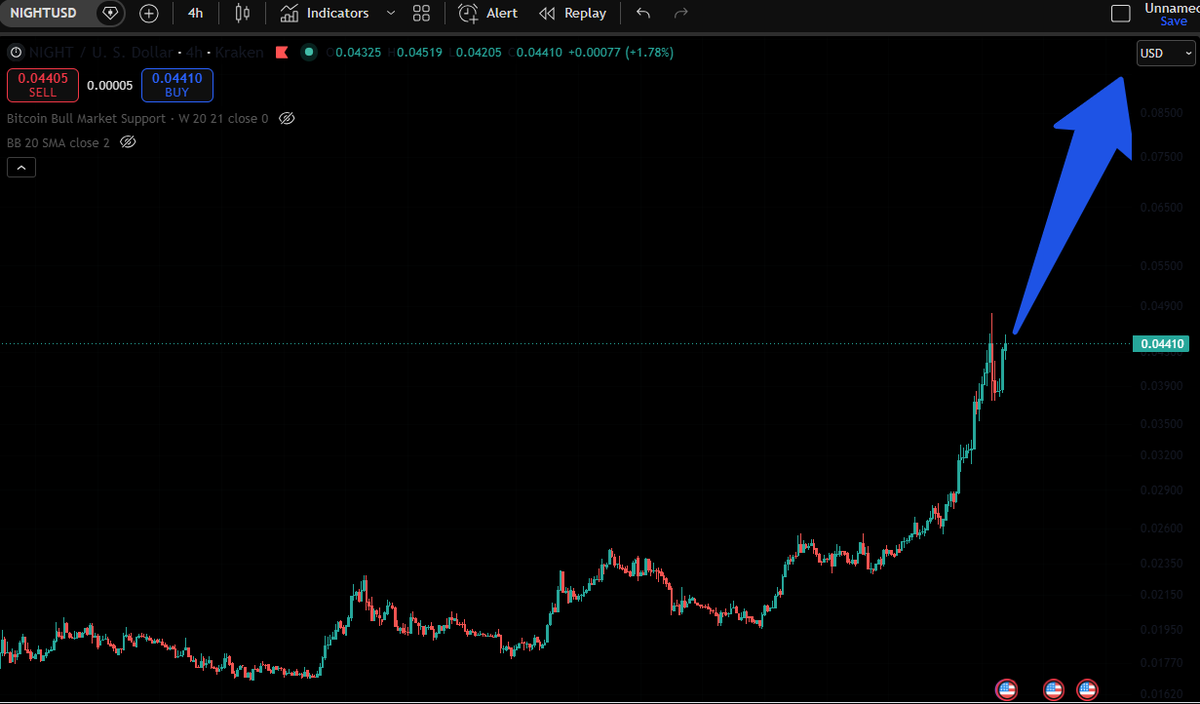Start bar Replay mode
The width and height of the screenshot is (1200, 704).
tap(573, 13)
